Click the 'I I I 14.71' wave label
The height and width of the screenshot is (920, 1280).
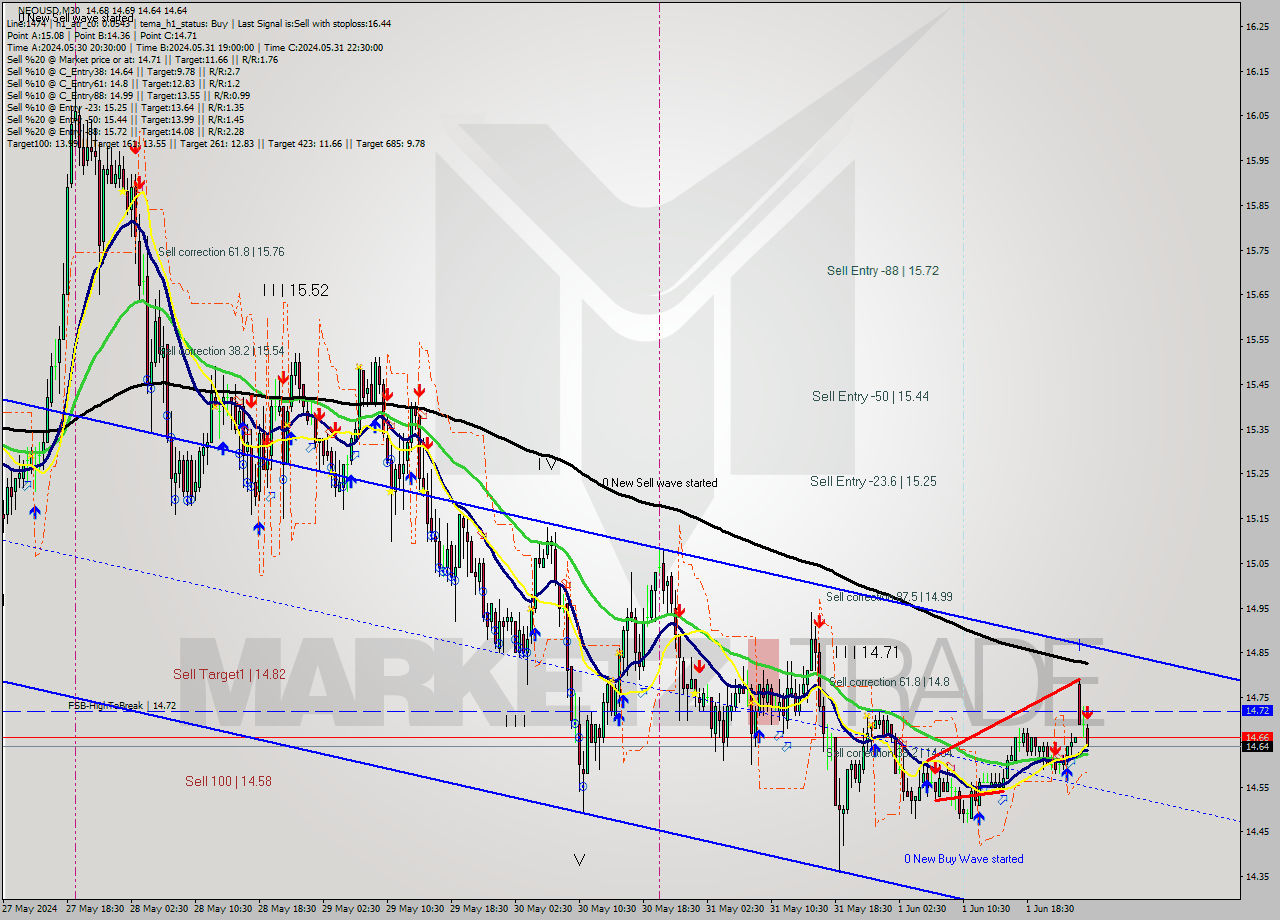tap(866, 652)
